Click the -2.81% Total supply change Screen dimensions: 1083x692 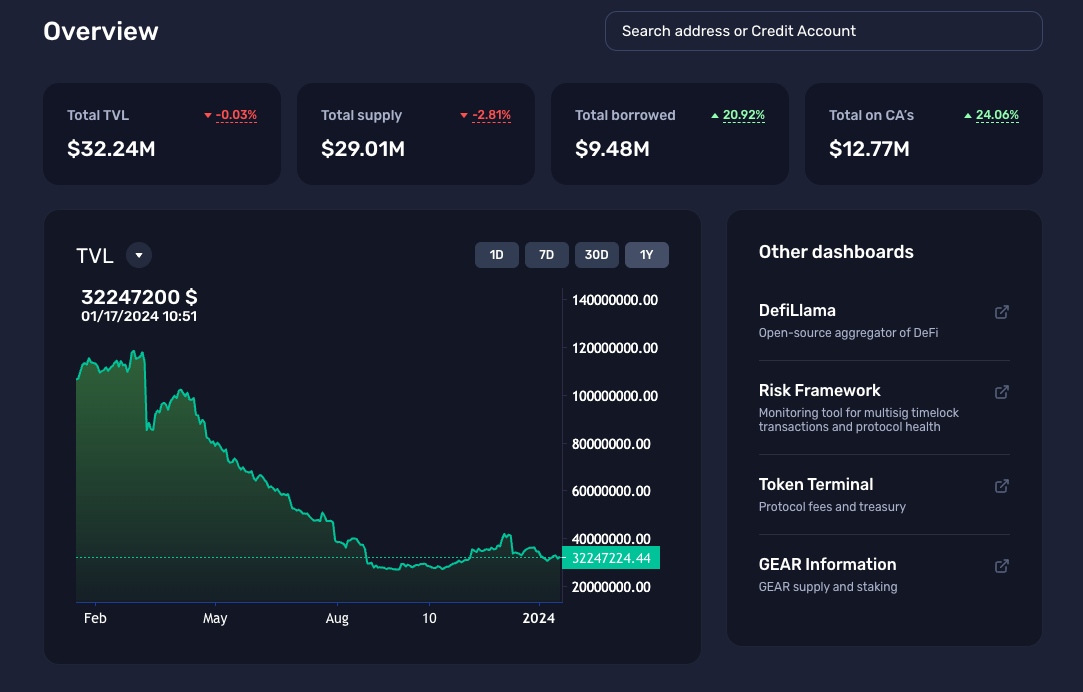(x=491, y=115)
